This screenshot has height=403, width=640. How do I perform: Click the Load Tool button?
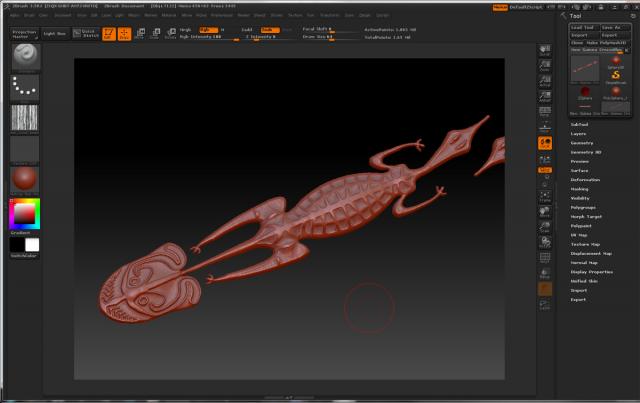[583, 27]
